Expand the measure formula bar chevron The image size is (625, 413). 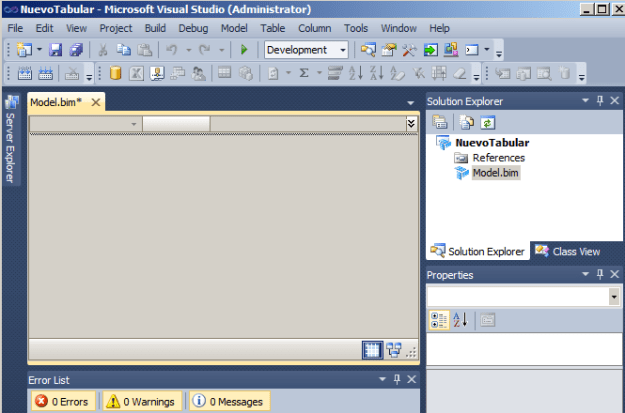coord(410,124)
